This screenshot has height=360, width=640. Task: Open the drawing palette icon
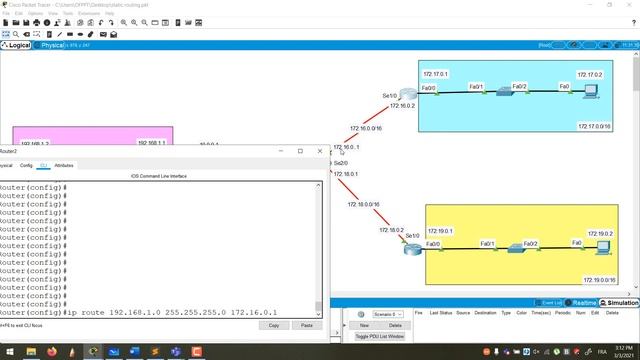click(155, 23)
